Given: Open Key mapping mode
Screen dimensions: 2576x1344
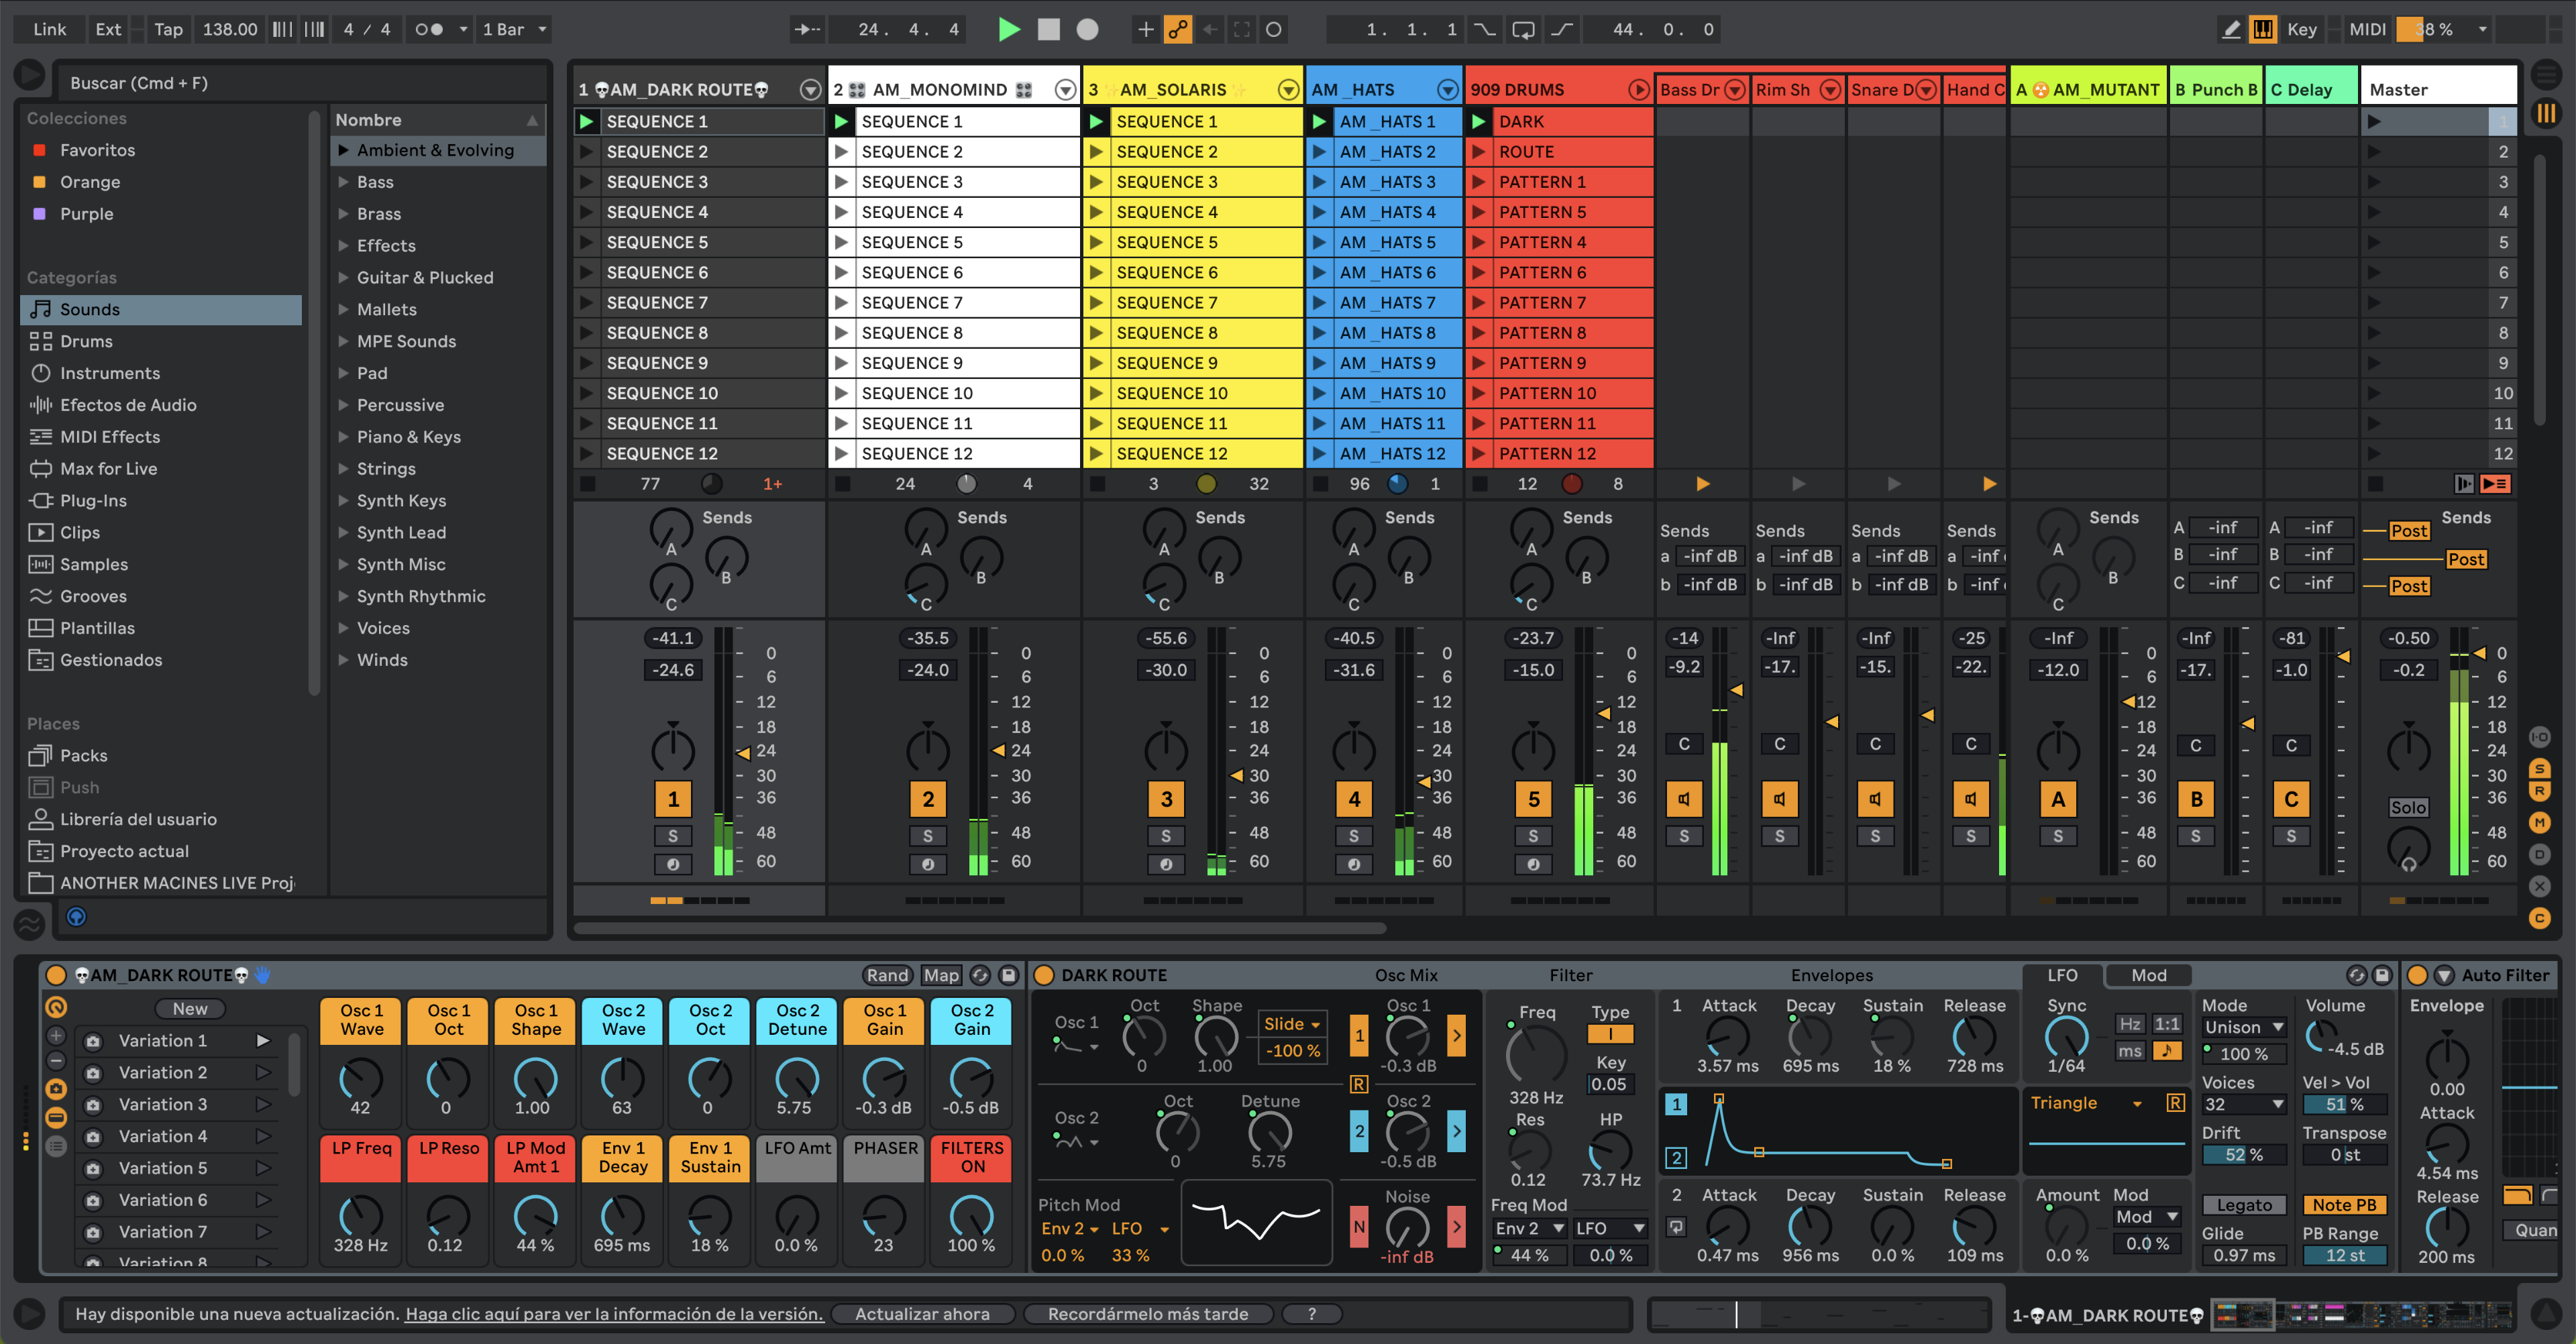Looking at the screenshot, I should pos(2302,30).
